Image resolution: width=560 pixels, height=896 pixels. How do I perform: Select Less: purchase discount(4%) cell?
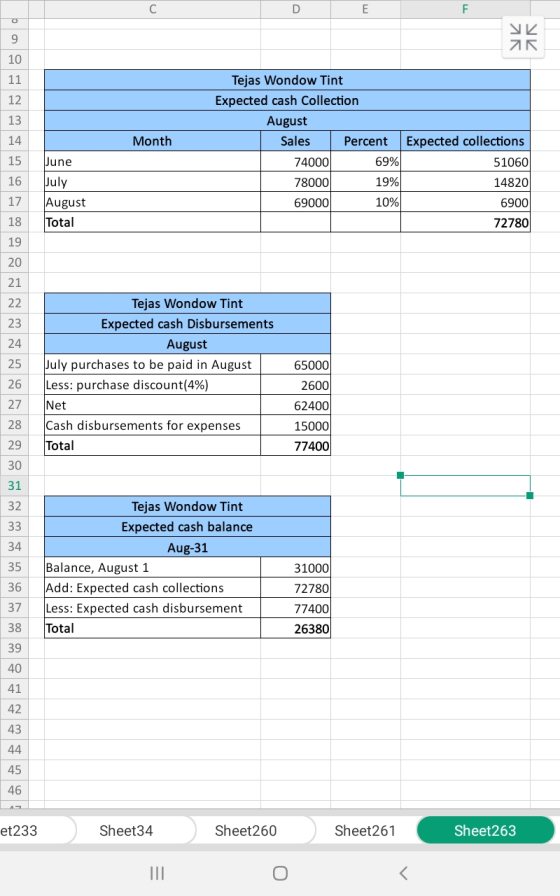pos(153,385)
